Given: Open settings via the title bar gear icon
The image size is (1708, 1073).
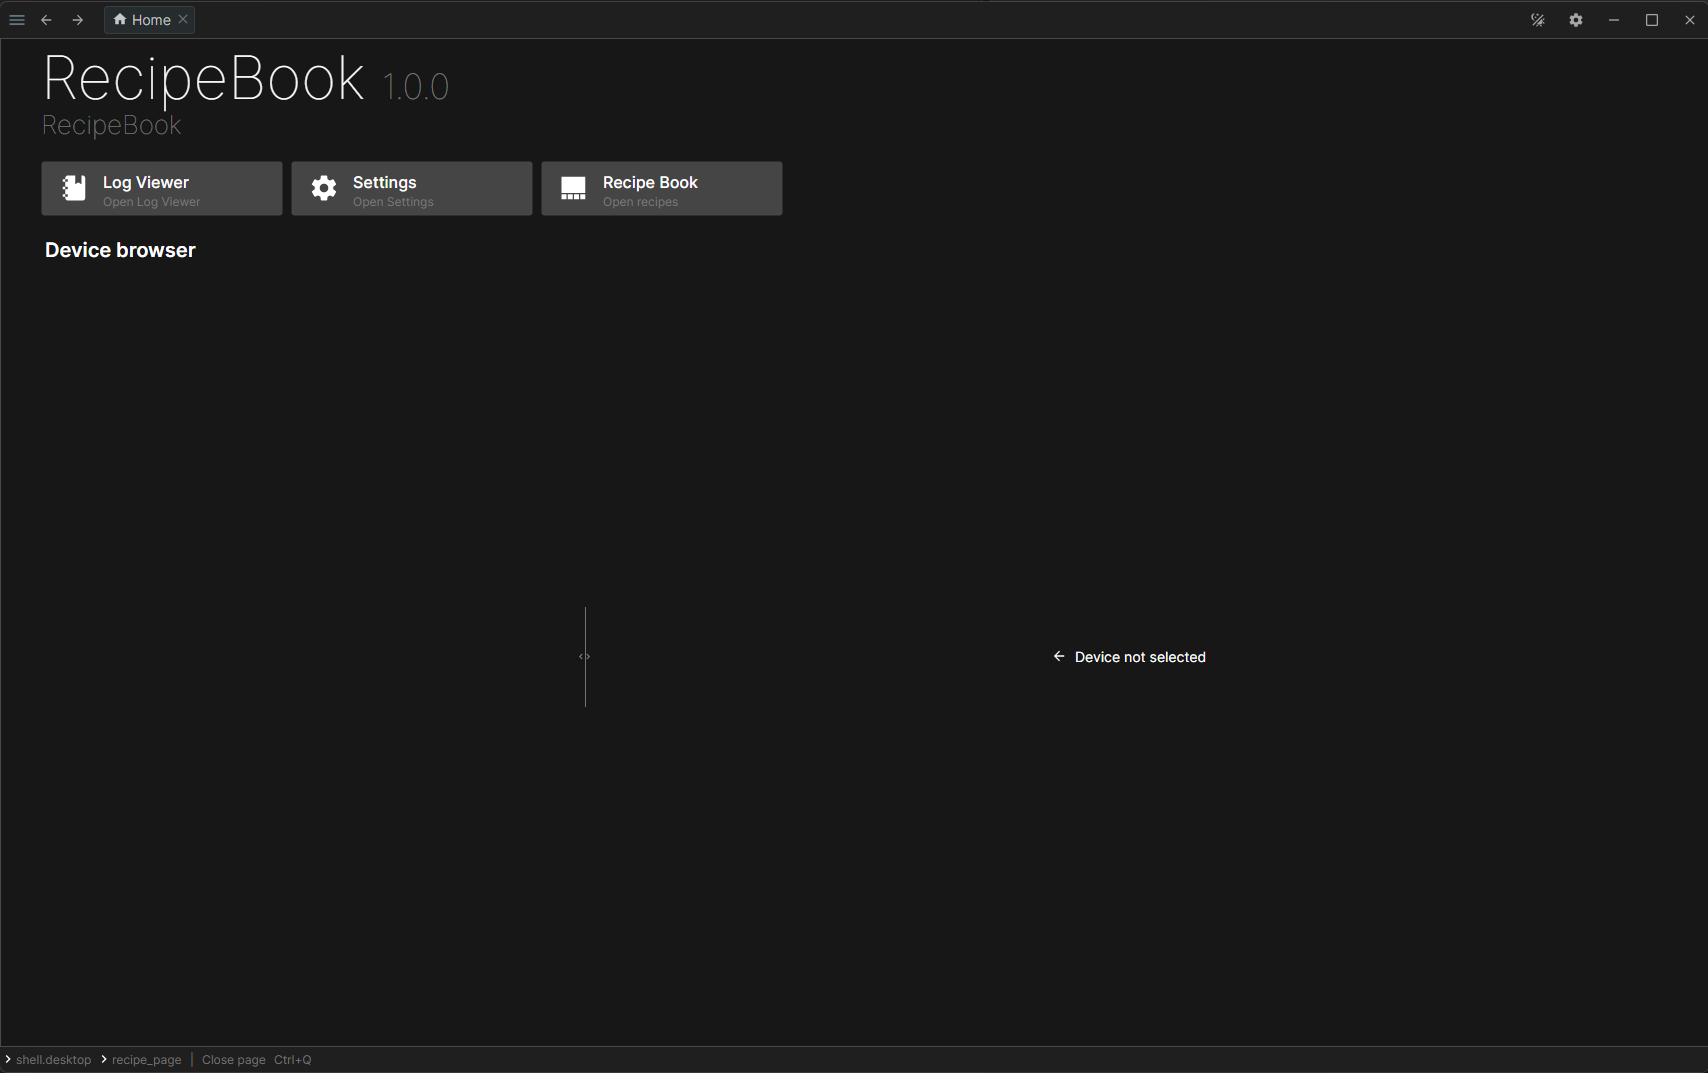Looking at the screenshot, I should [x=1576, y=19].
